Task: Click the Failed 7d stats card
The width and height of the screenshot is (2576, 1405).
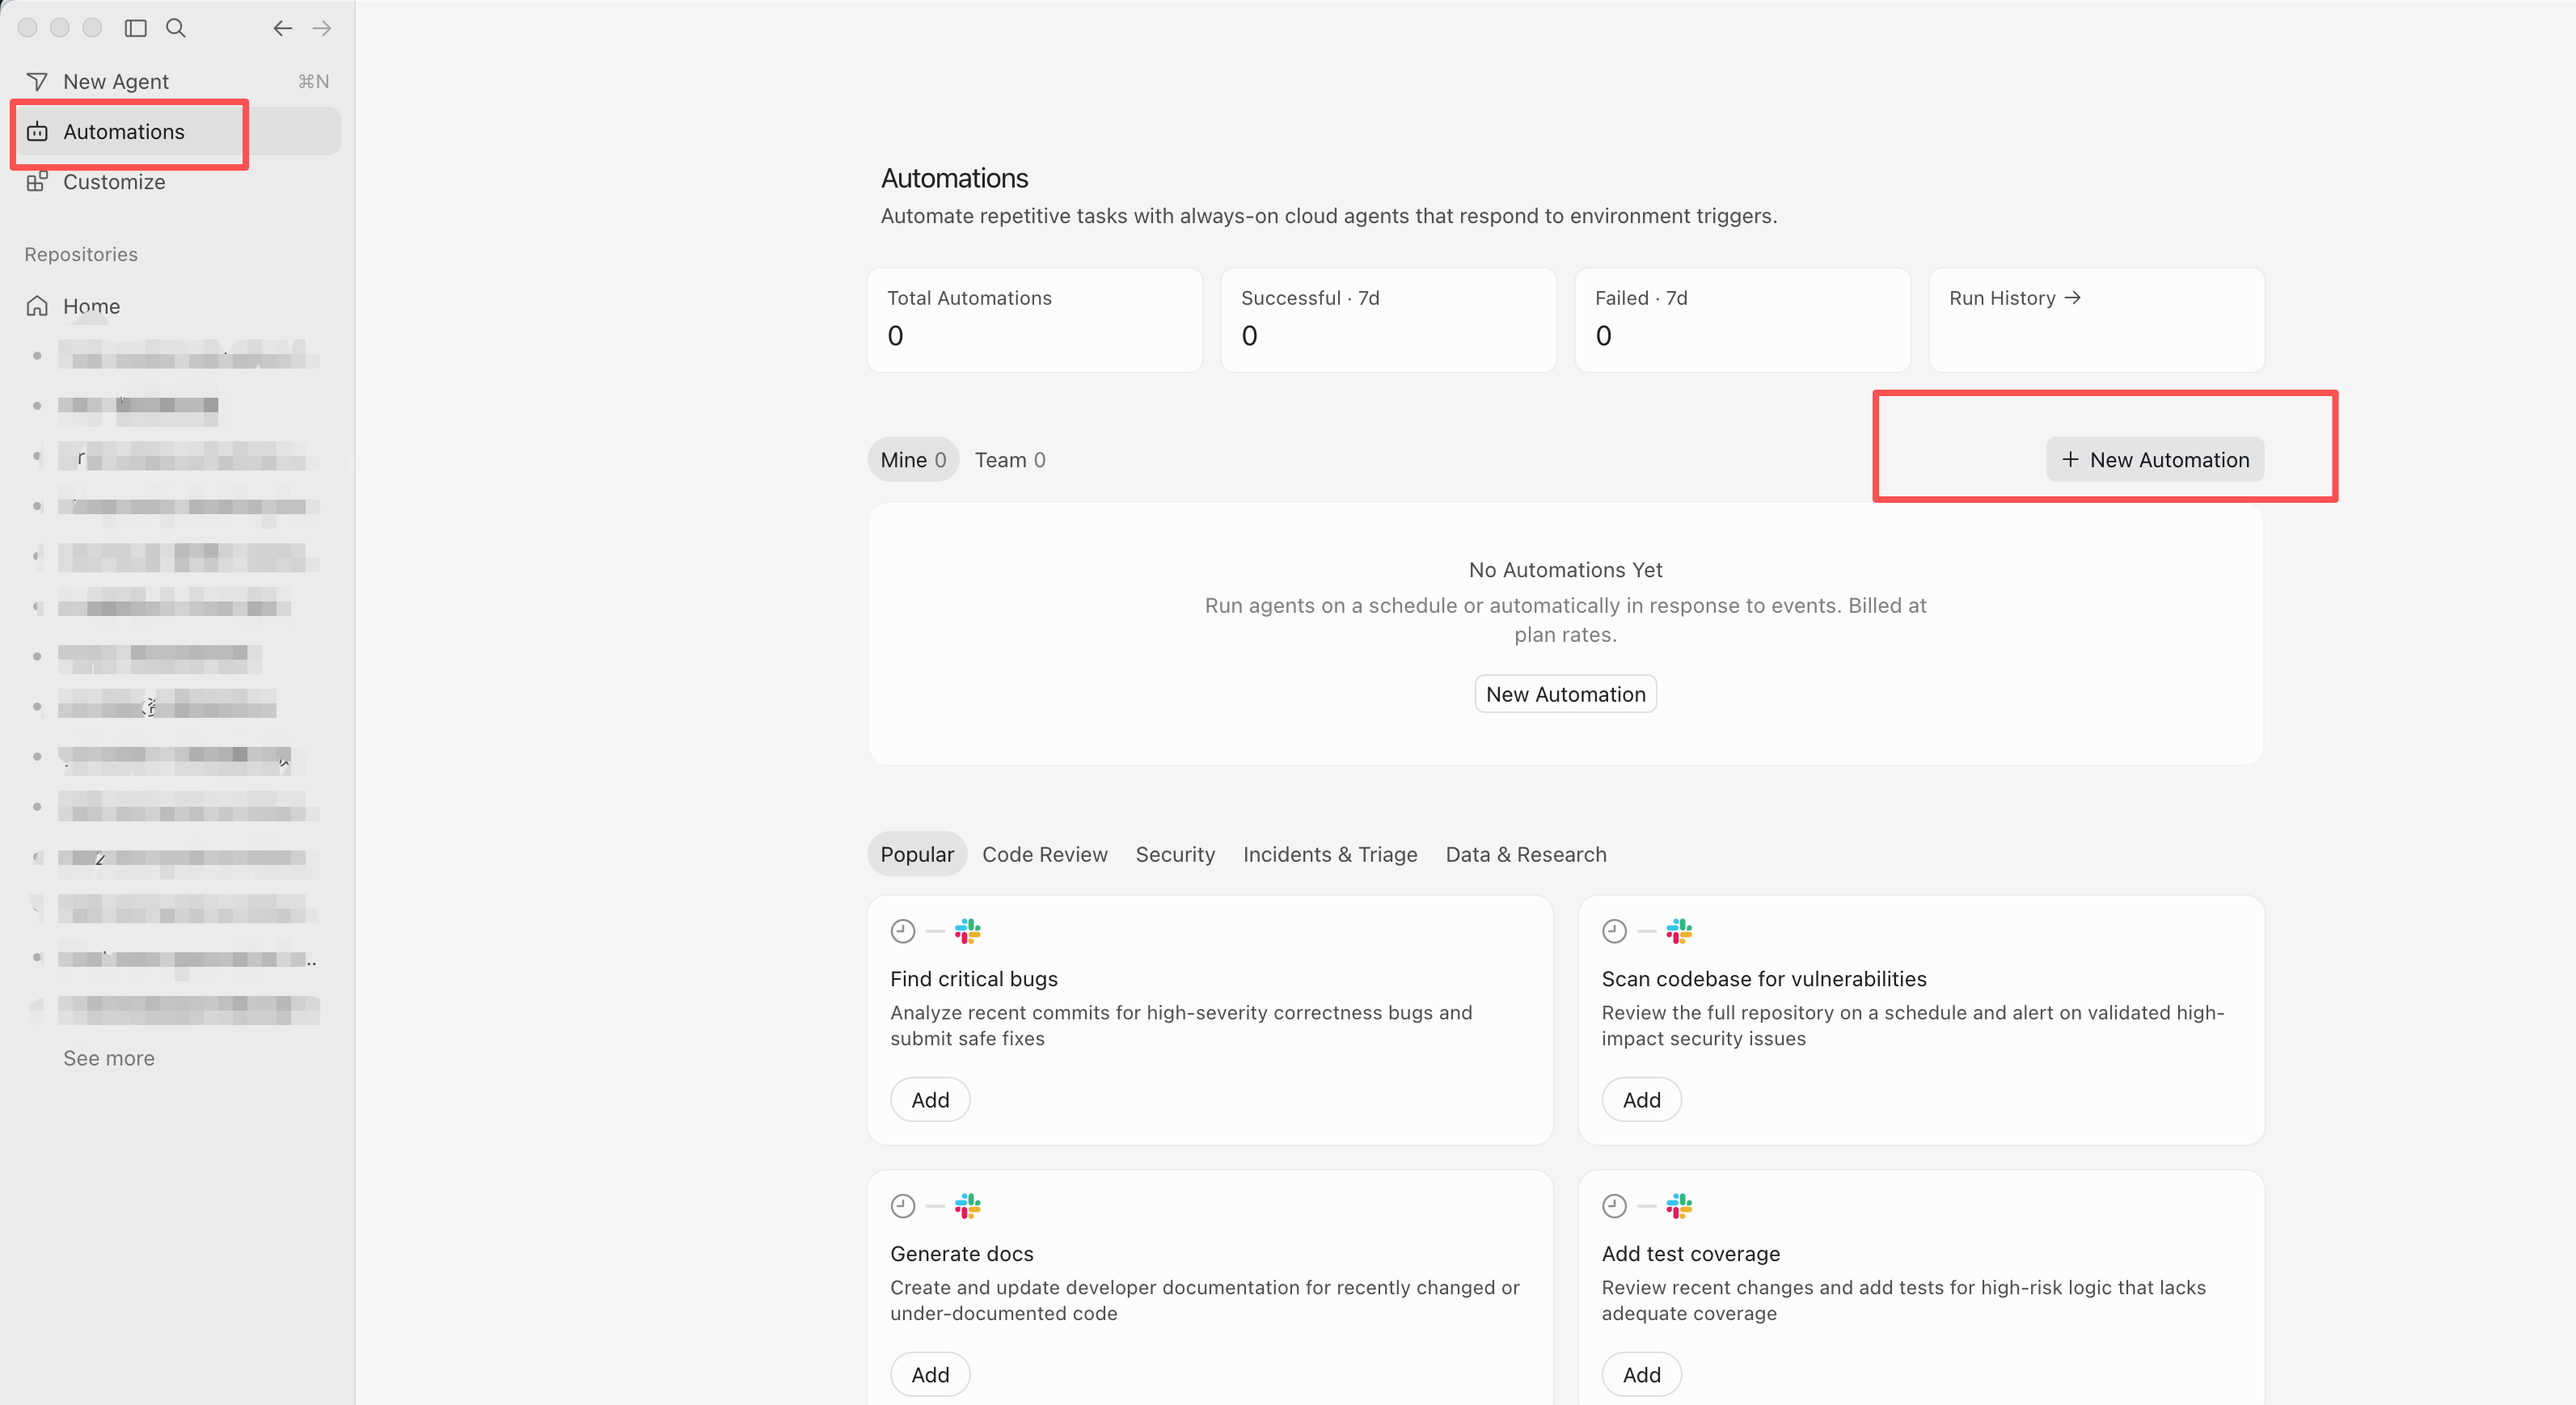Action: coord(1742,320)
